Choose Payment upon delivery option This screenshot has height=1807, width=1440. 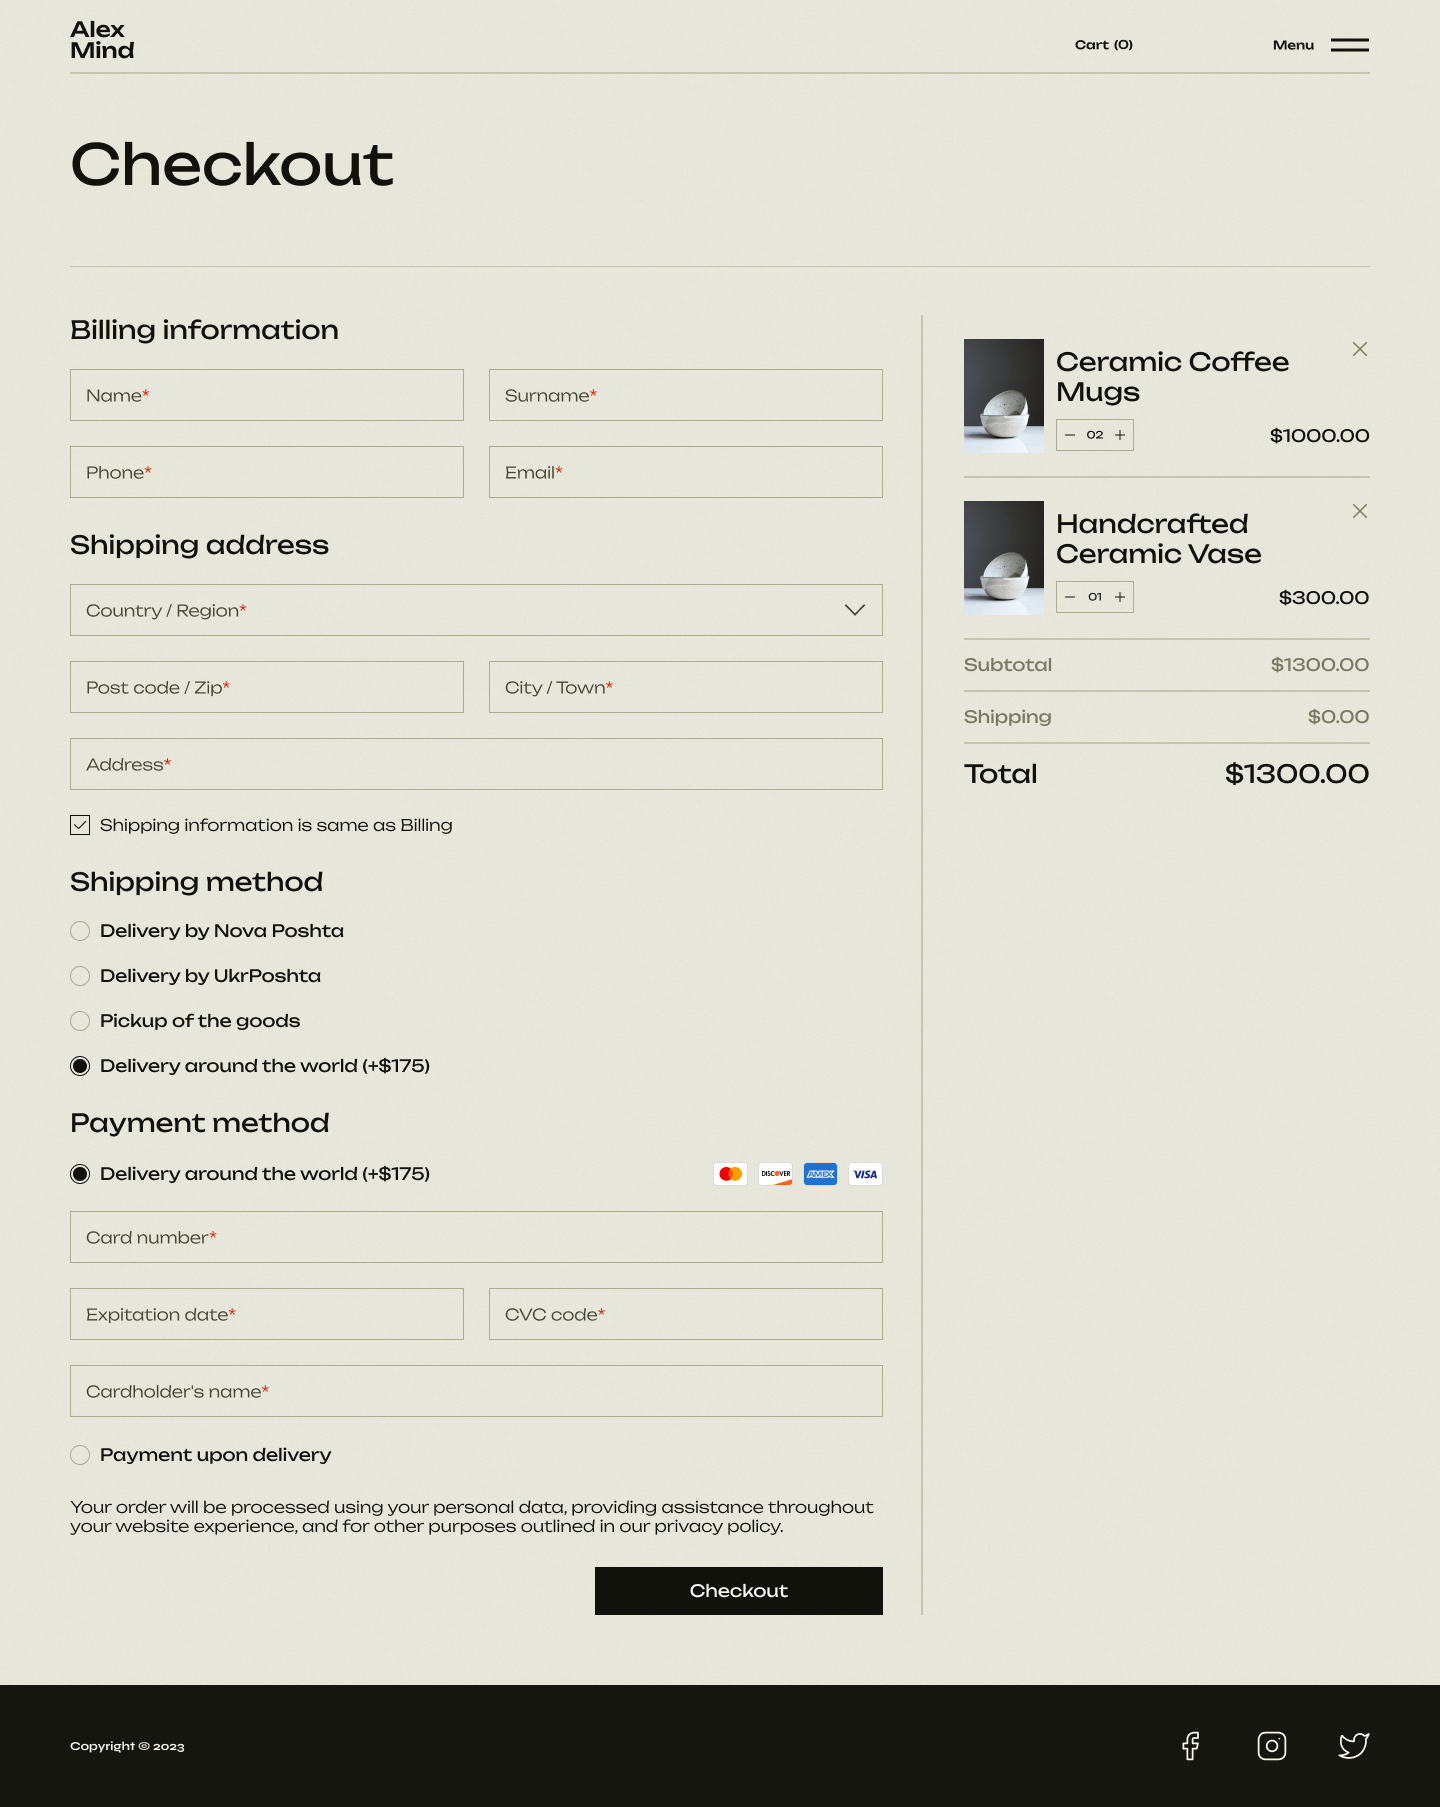(80, 1455)
